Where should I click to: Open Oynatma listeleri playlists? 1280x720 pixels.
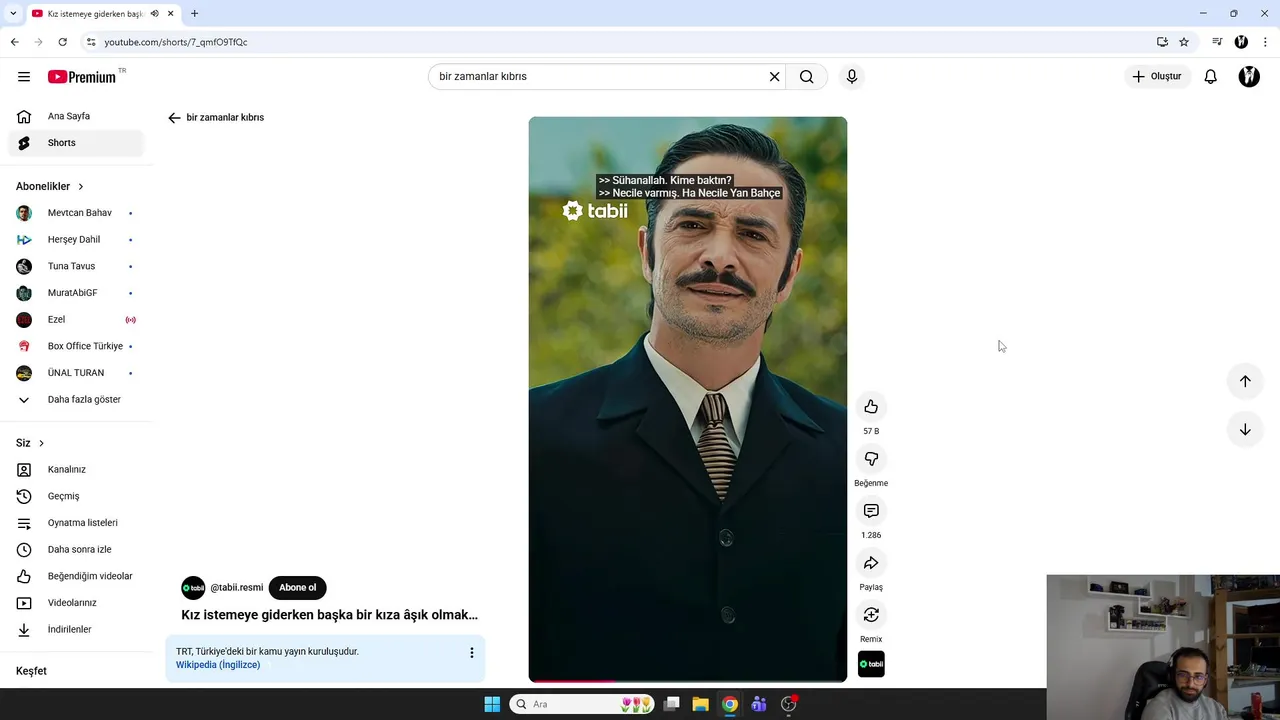pyautogui.click(x=76, y=523)
